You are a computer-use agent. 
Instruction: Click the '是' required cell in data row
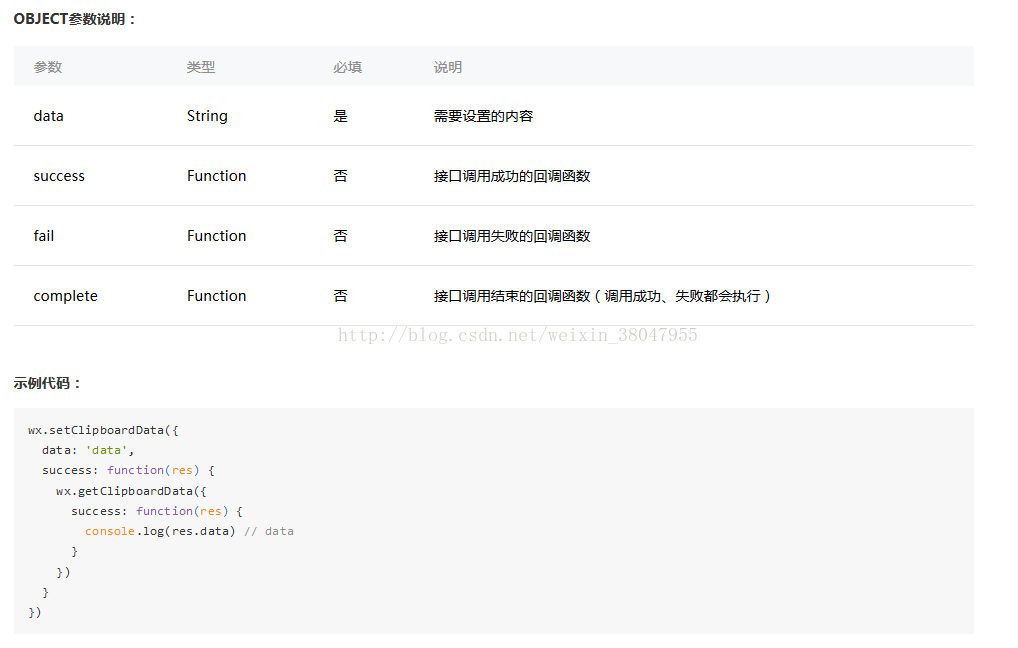340,116
